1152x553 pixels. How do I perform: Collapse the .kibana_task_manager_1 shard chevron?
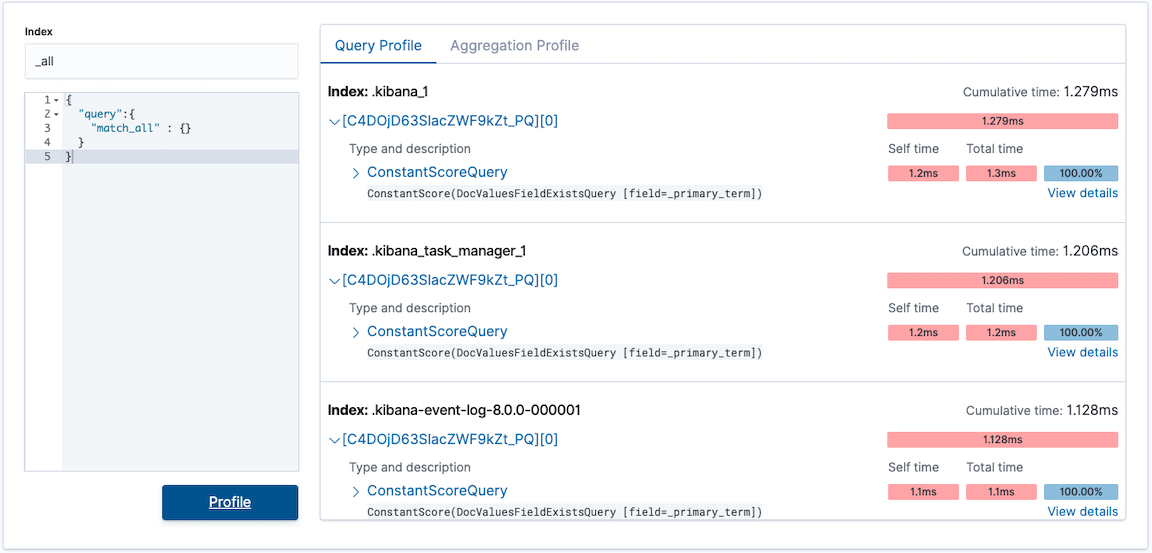coord(334,280)
